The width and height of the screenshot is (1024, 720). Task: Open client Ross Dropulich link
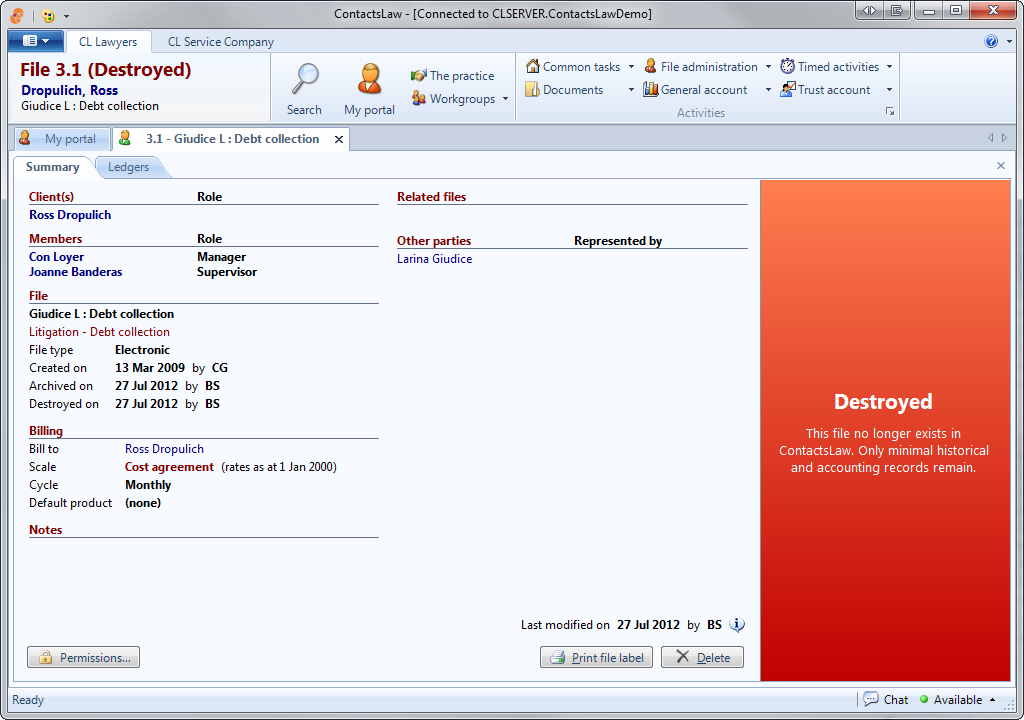[x=70, y=215]
